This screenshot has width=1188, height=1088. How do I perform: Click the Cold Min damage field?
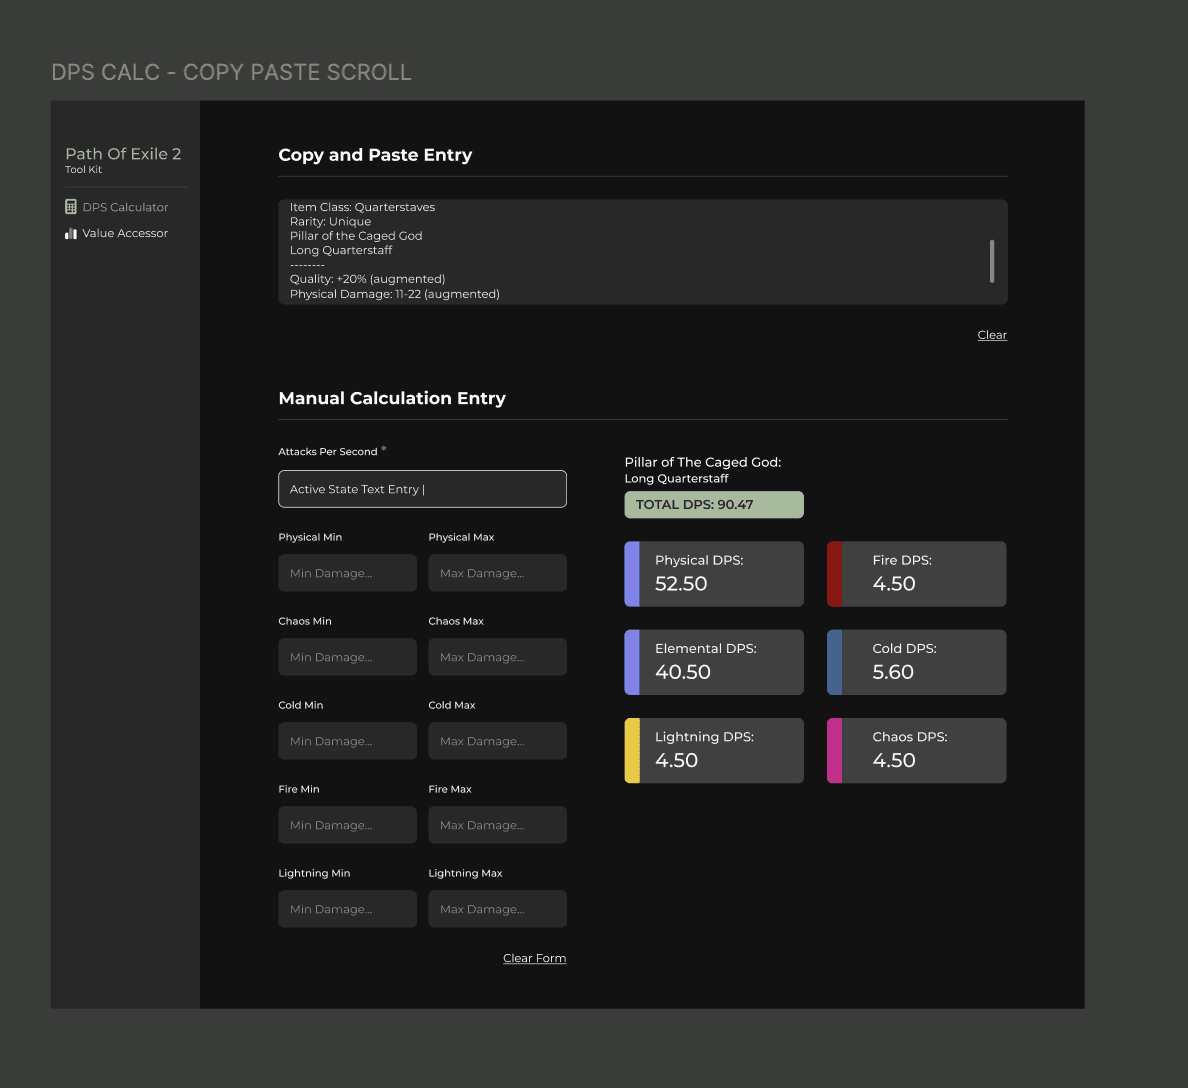coord(347,741)
